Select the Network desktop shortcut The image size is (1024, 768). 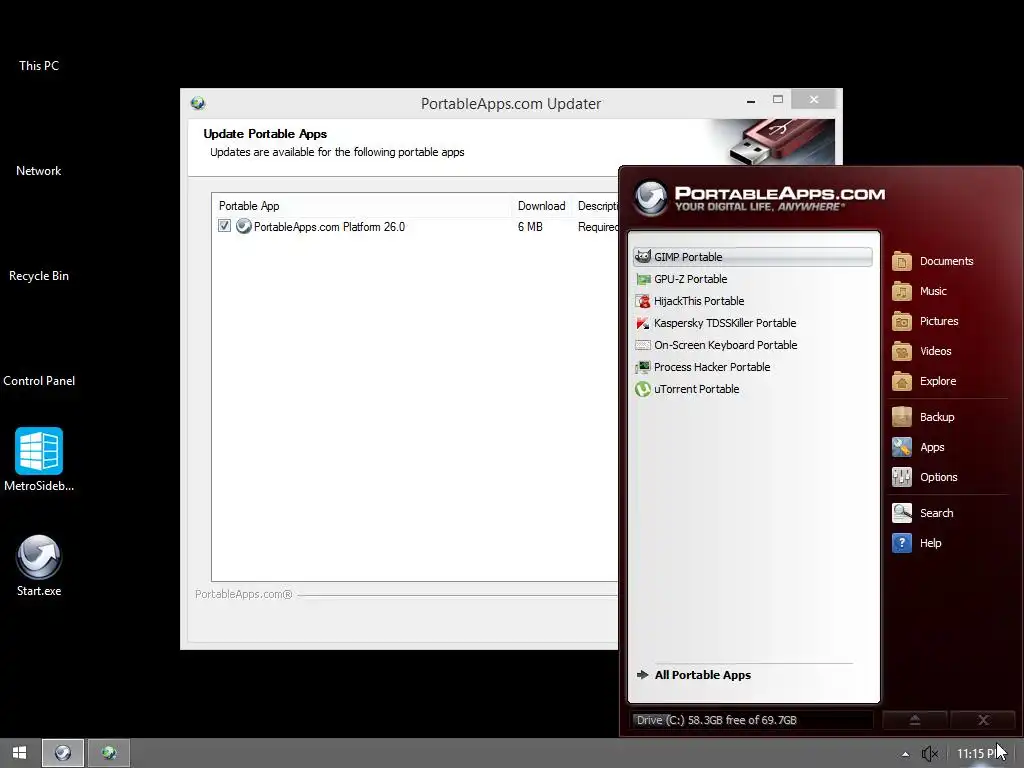[39, 171]
